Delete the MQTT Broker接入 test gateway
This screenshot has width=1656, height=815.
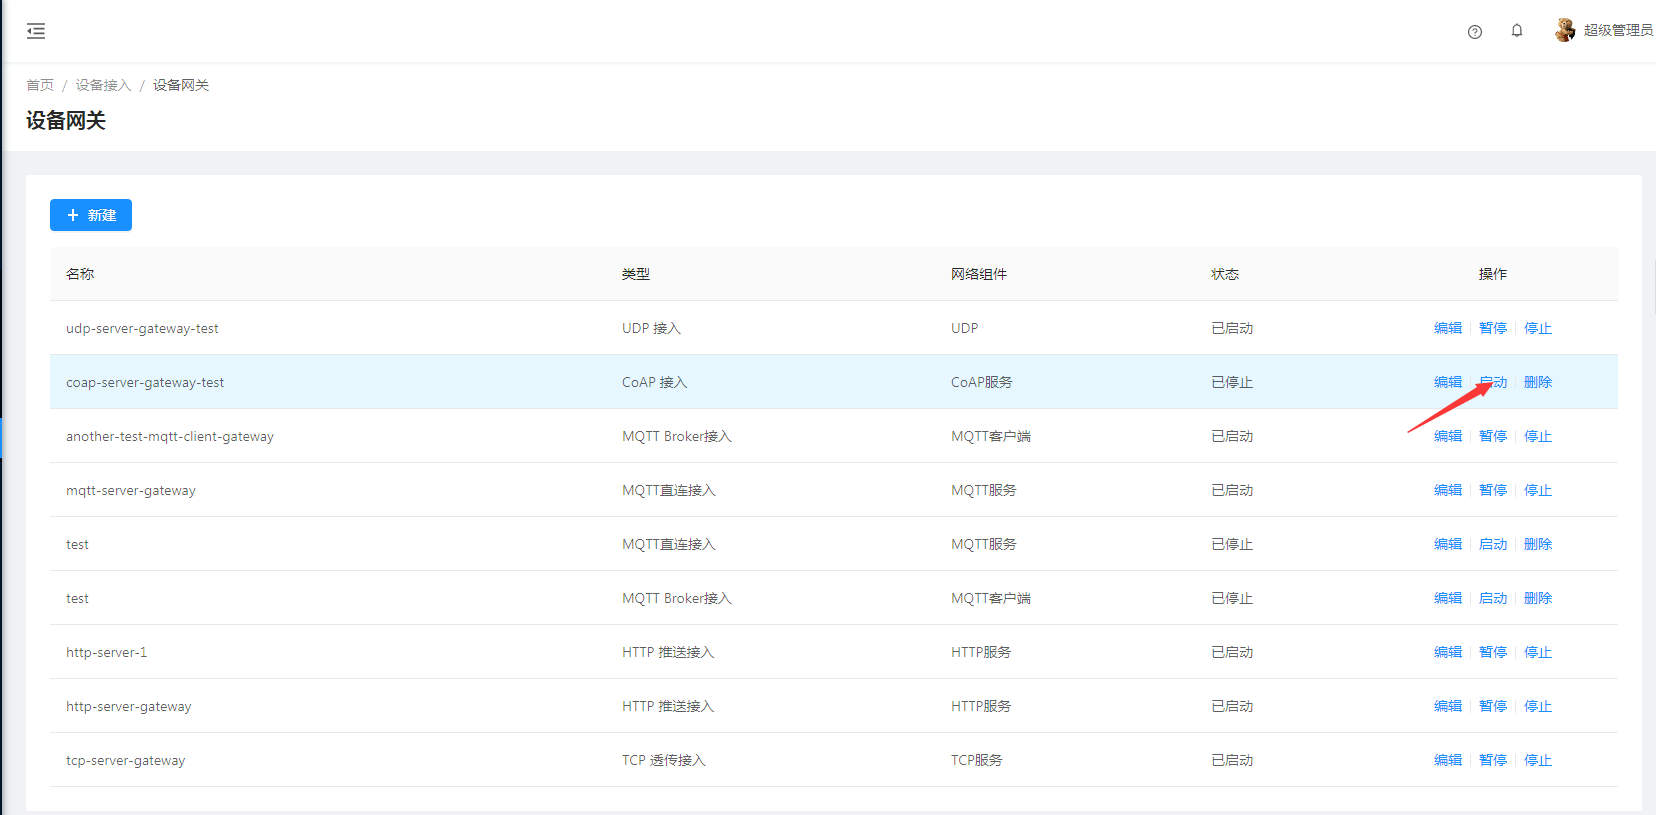point(1537,598)
